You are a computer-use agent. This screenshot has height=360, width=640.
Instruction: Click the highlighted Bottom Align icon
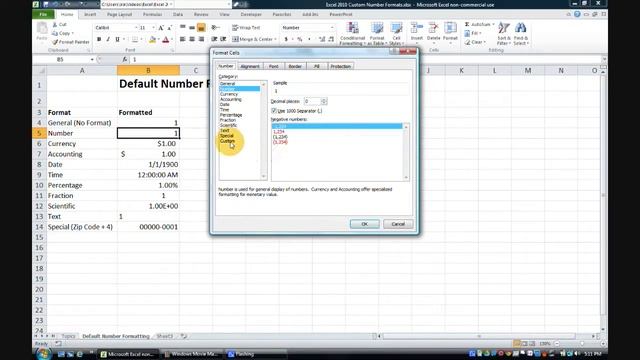tap(201, 28)
